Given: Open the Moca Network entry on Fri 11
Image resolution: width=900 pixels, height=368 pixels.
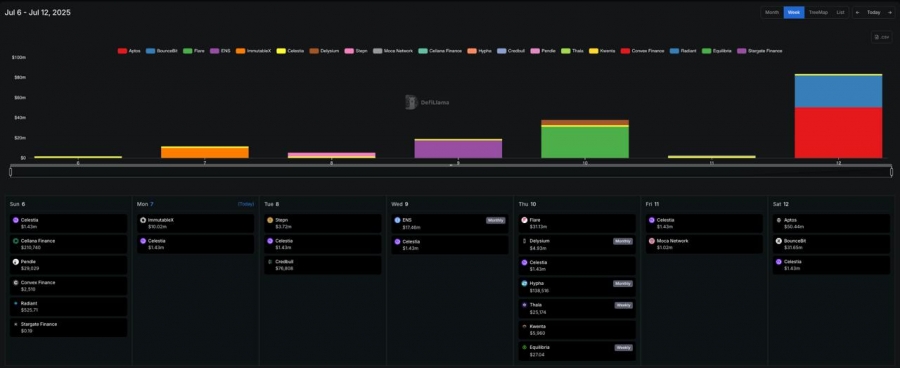Looking at the screenshot, I should click(x=704, y=244).
